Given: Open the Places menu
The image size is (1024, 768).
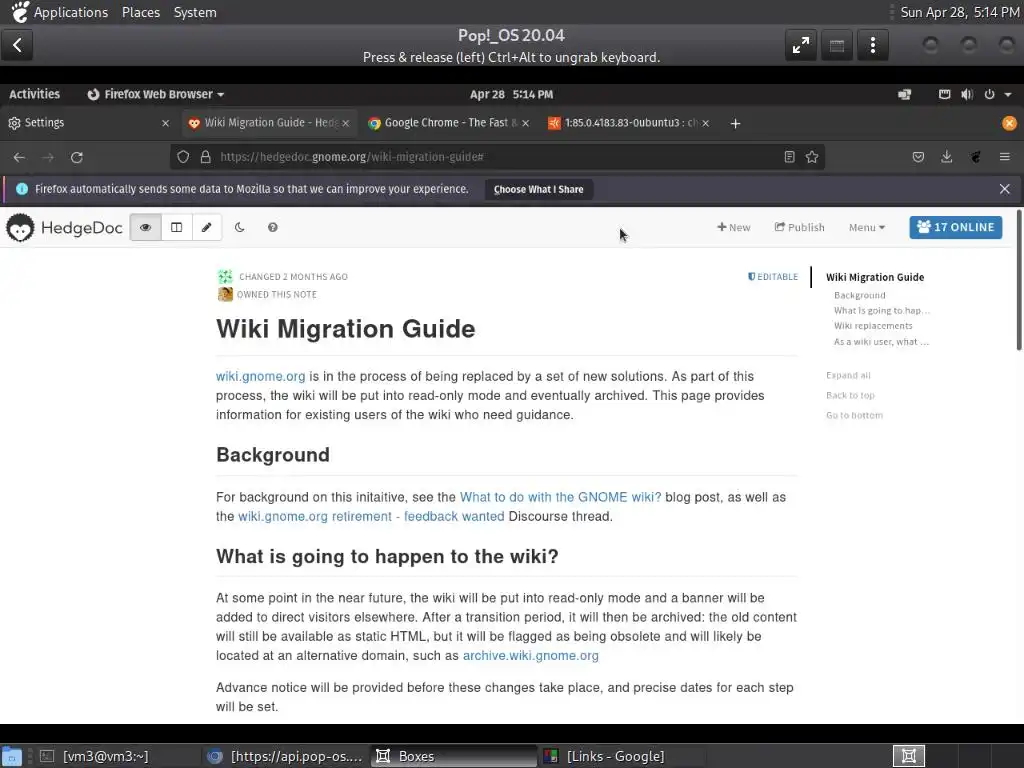Looking at the screenshot, I should coord(140,12).
